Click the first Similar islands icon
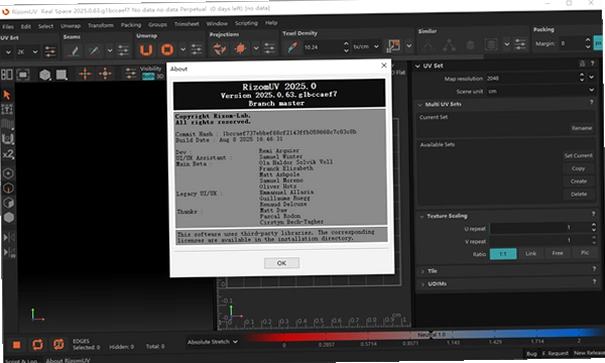The width and height of the screenshot is (605, 363). pyautogui.click(x=428, y=46)
